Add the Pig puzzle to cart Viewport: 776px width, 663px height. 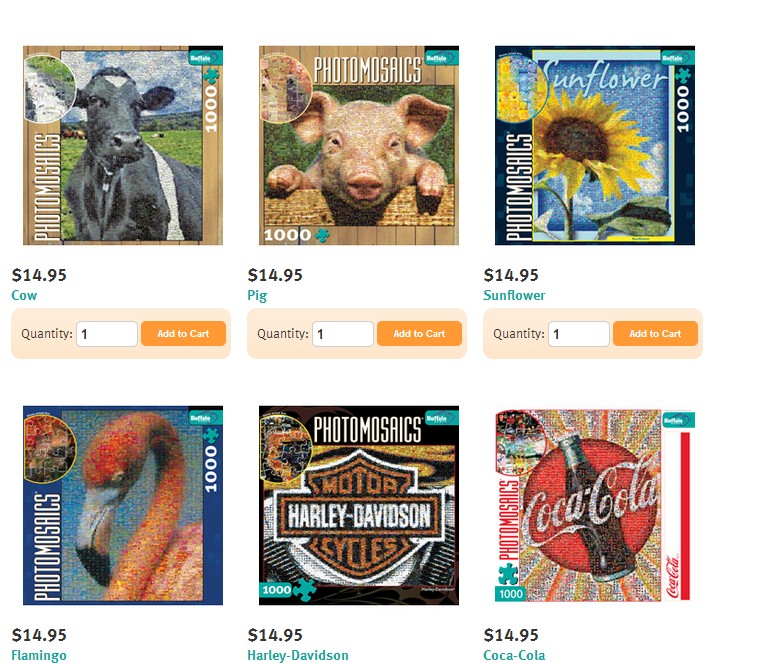tap(420, 333)
